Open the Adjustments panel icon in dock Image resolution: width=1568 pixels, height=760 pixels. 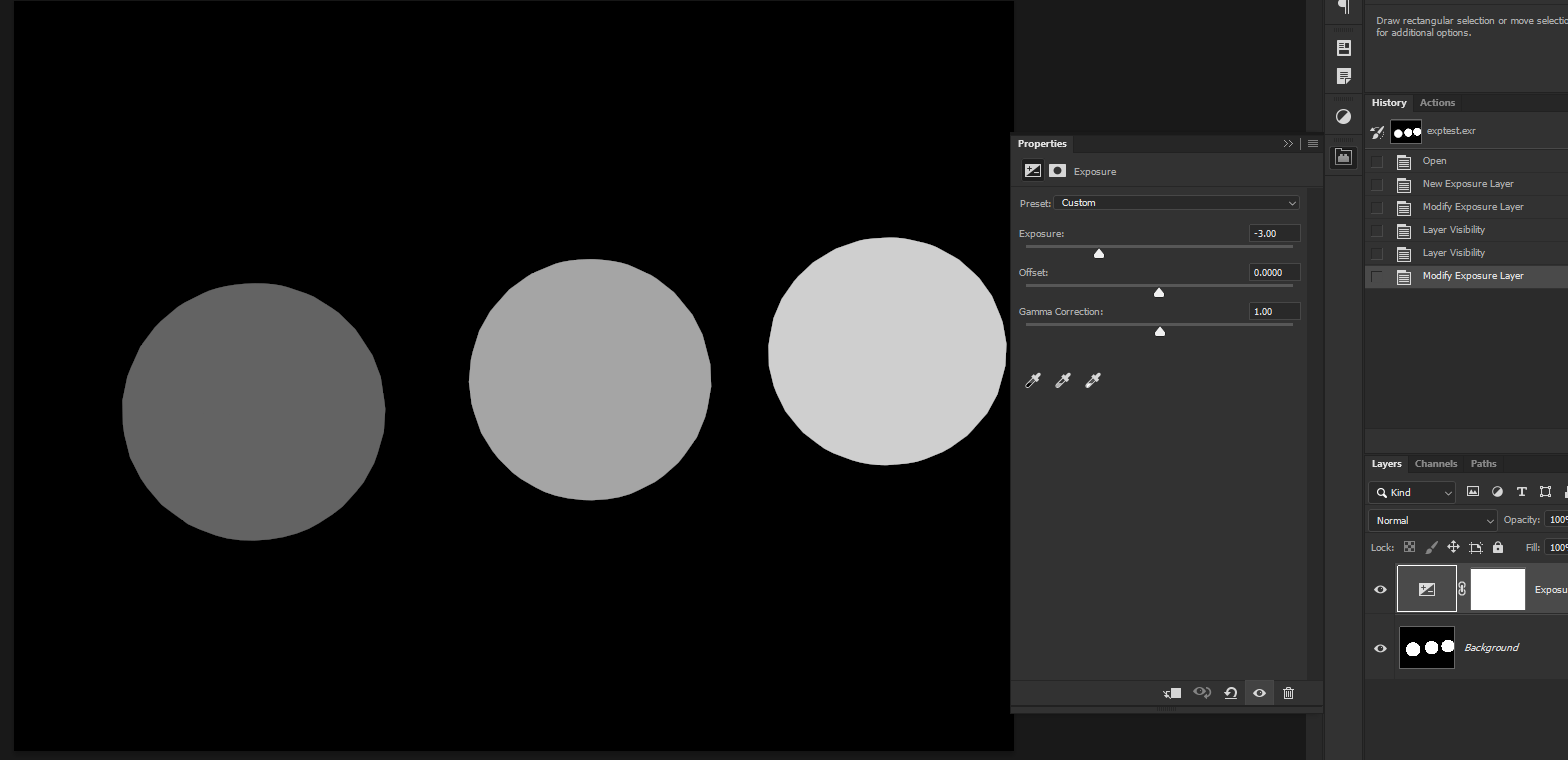pyautogui.click(x=1344, y=117)
